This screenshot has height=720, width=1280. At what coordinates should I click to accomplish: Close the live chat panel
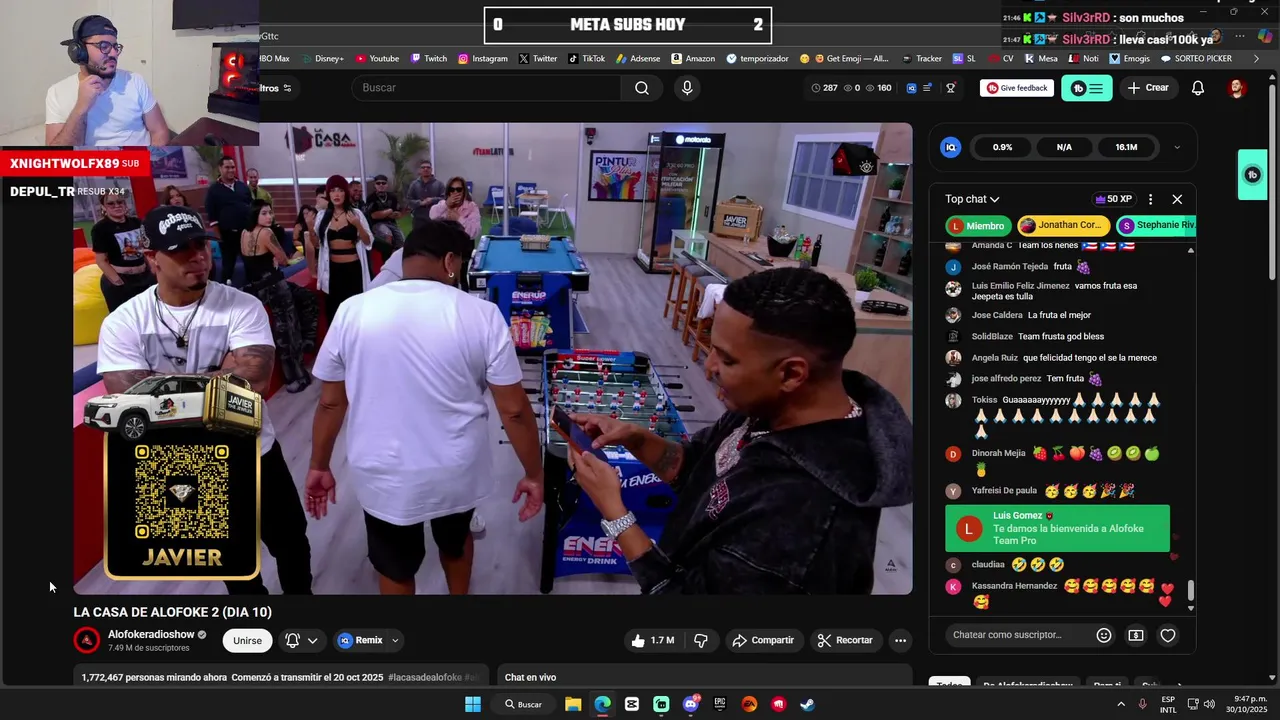pyautogui.click(x=1177, y=199)
